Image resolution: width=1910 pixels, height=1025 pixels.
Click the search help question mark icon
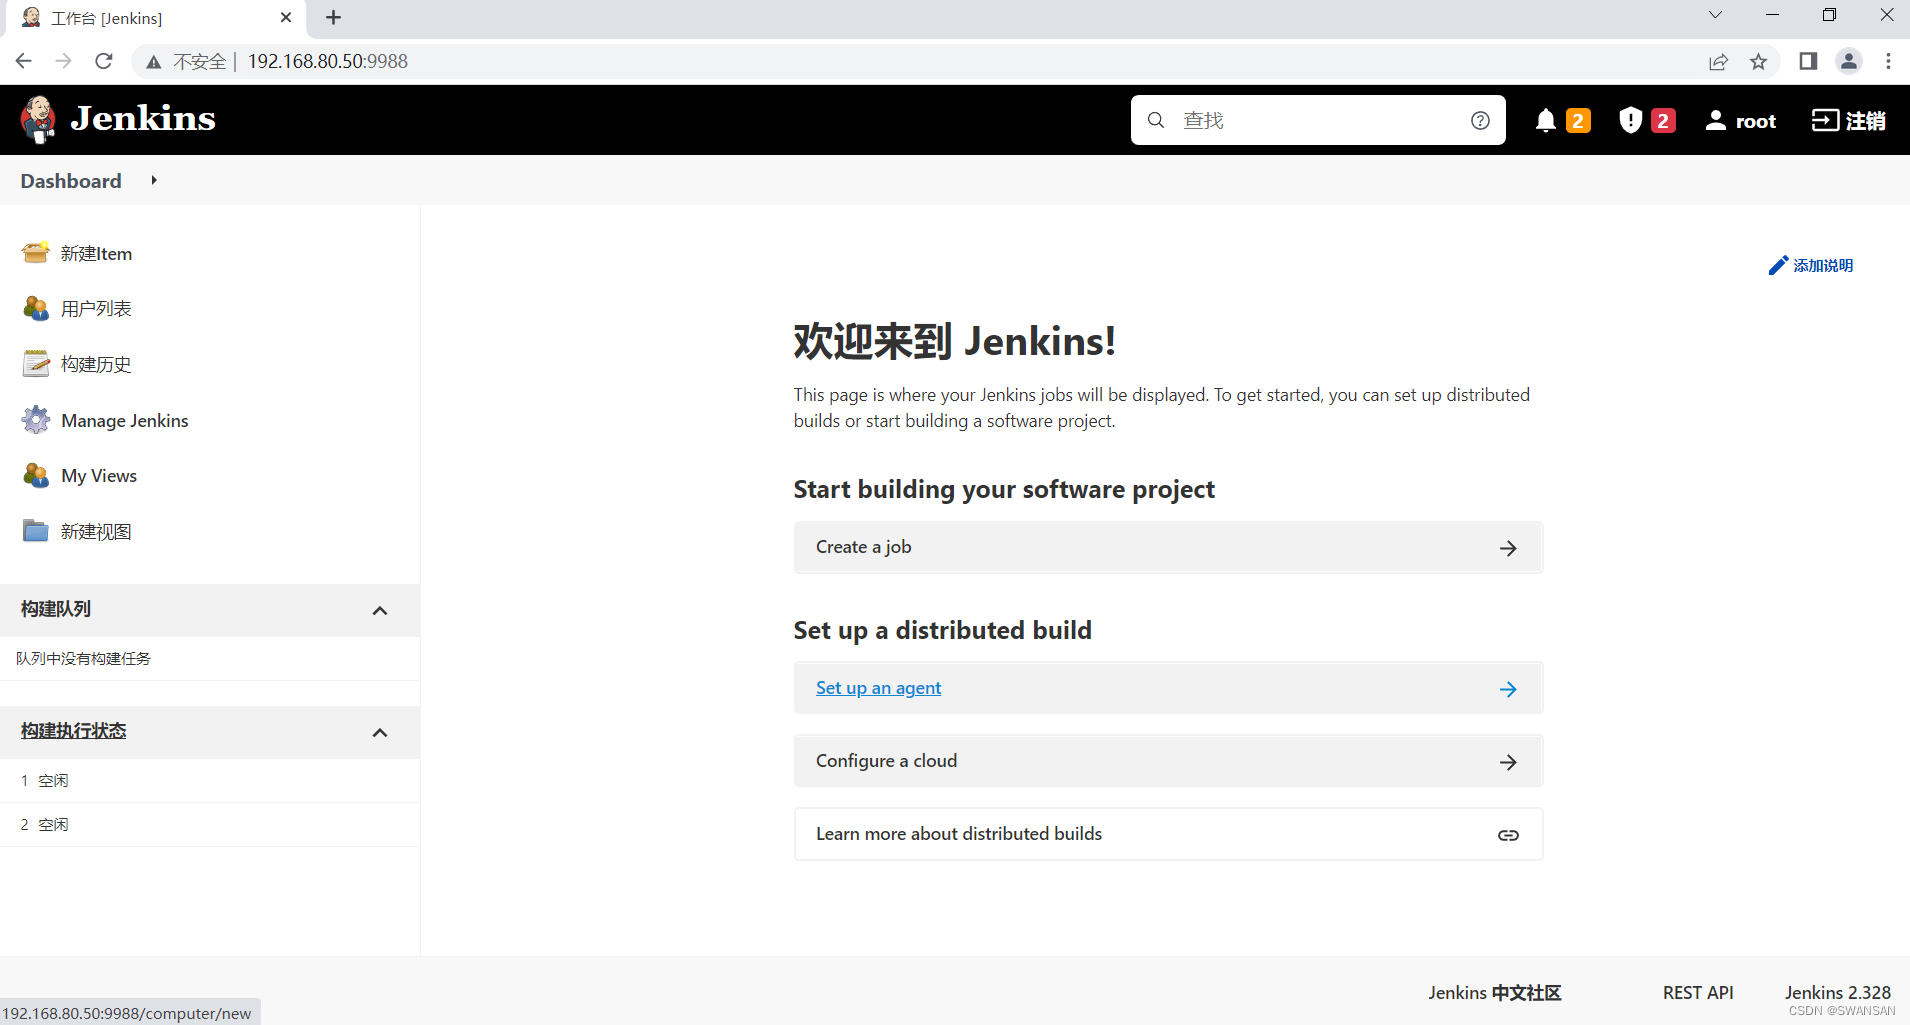pos(1481,120)
